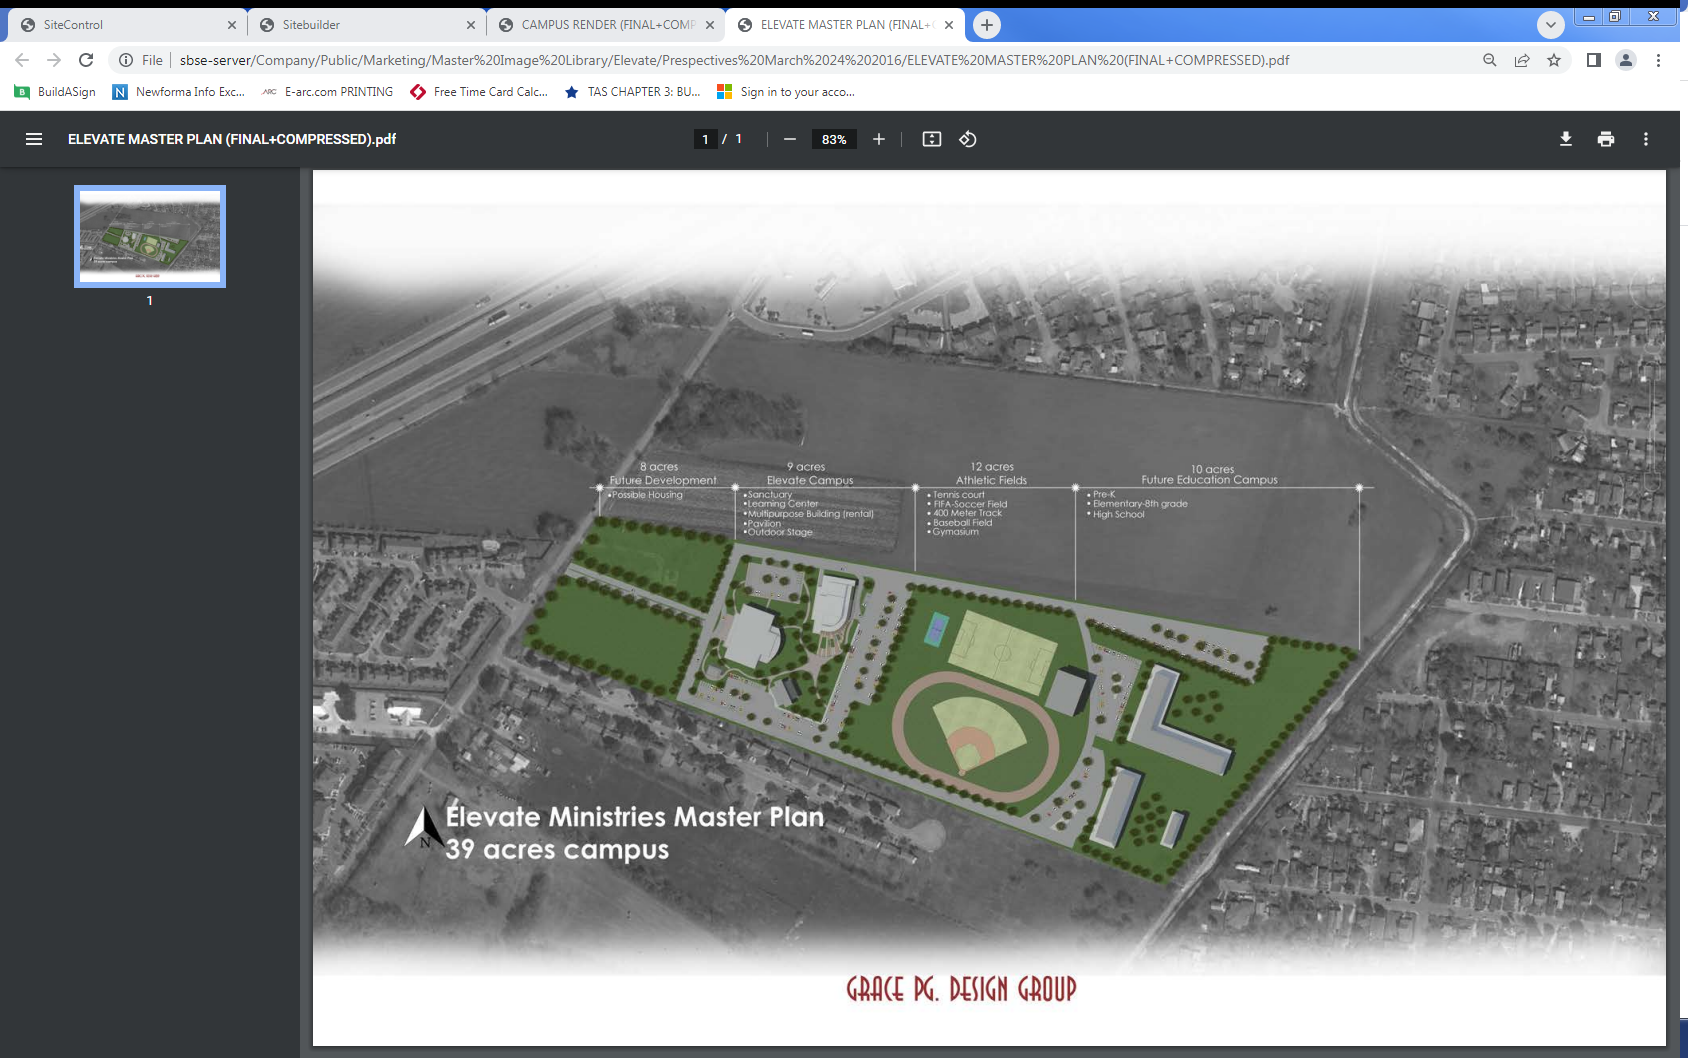This screenshot has height=1058, width=1688.
Task: Select page 1 thumbnail in sidebar
Action: 150,236
